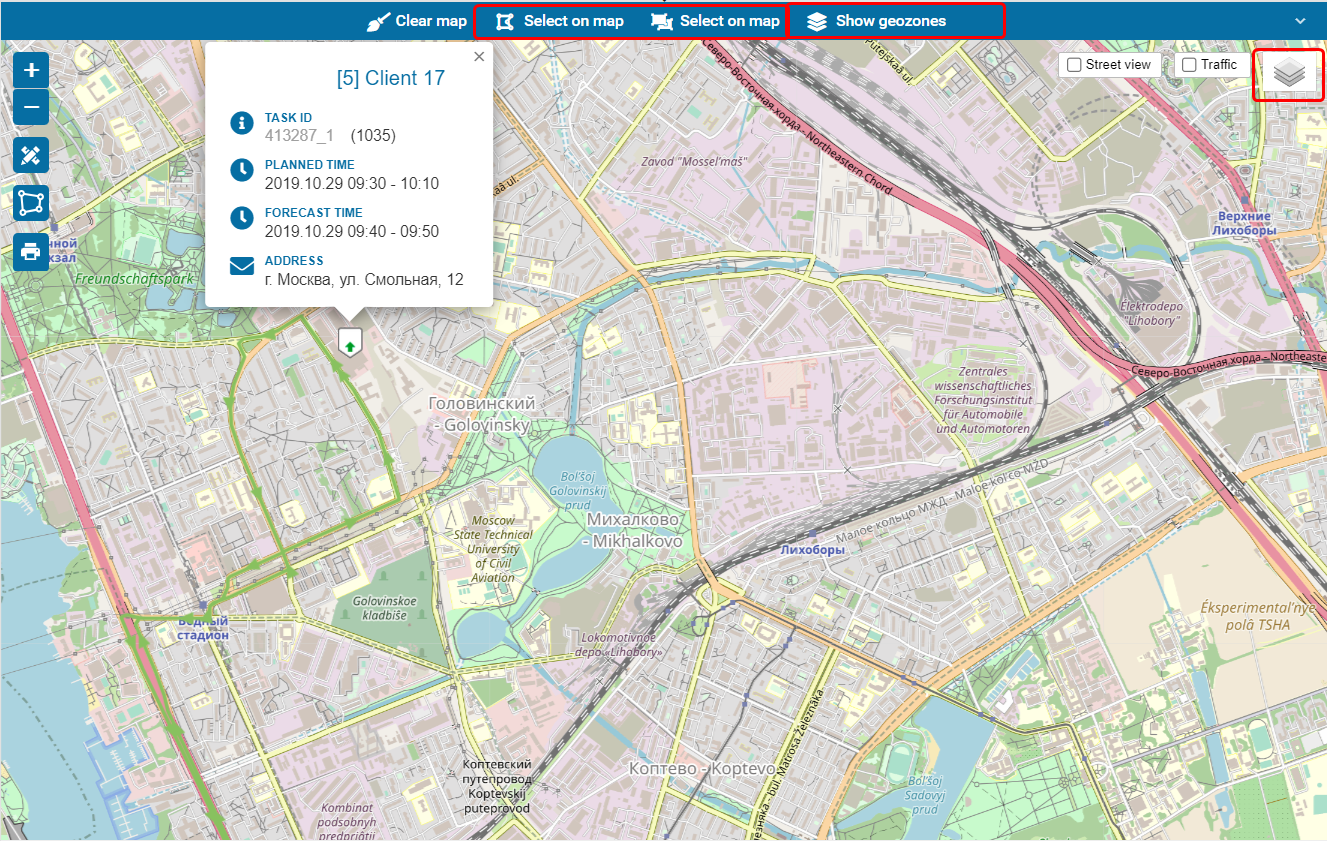Screen dimensions: 1327x841
Task: Click the planned time clock icon
Action: [x=241, y=170]
